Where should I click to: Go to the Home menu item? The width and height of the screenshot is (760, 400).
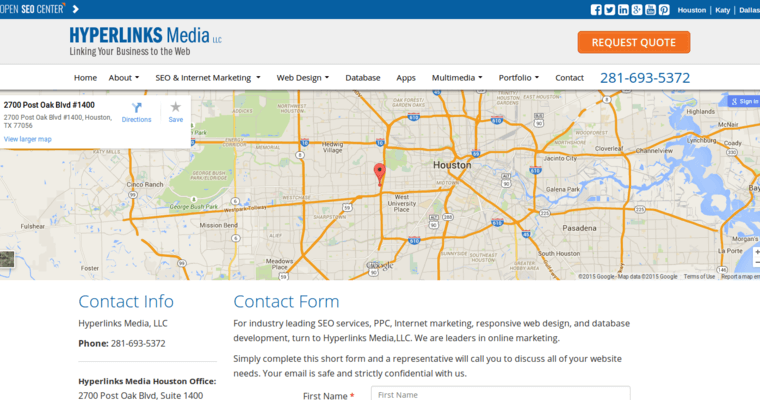click(85, 77)
